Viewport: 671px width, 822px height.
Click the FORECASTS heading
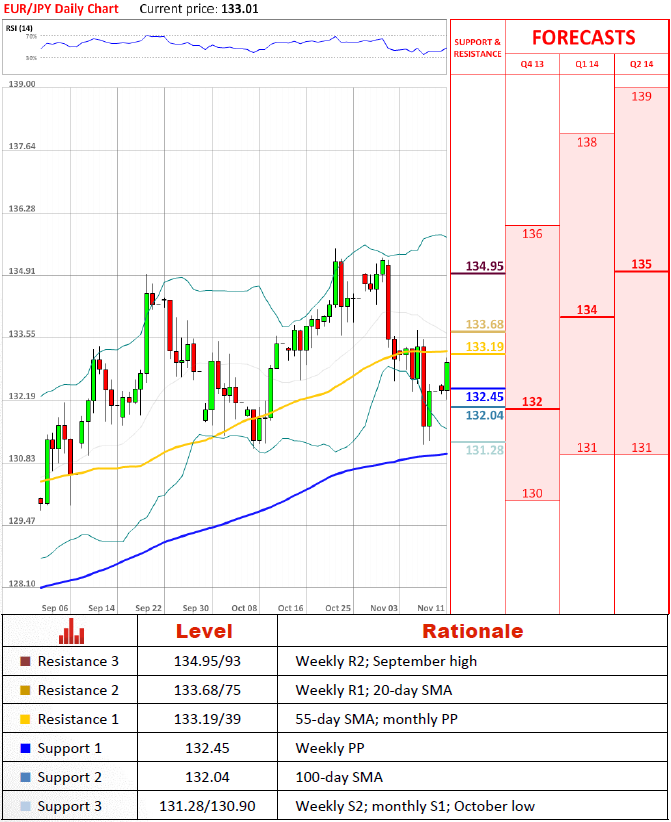click(583, 38)
